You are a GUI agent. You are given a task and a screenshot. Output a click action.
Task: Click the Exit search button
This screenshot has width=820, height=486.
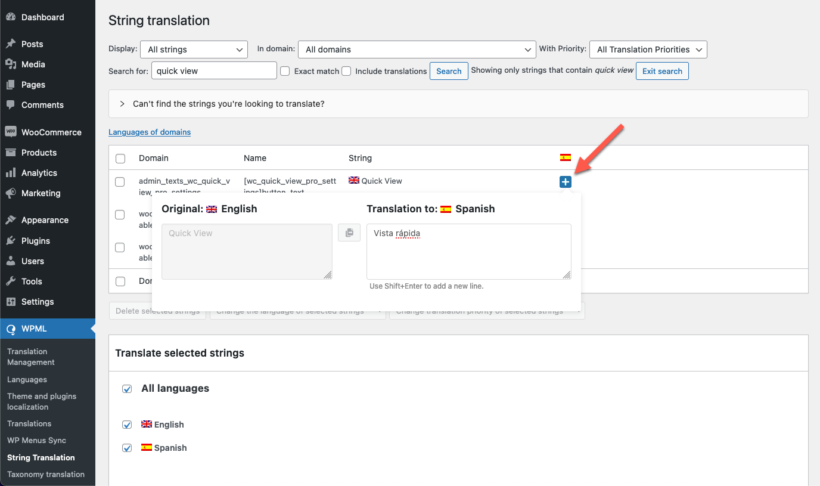662,71
